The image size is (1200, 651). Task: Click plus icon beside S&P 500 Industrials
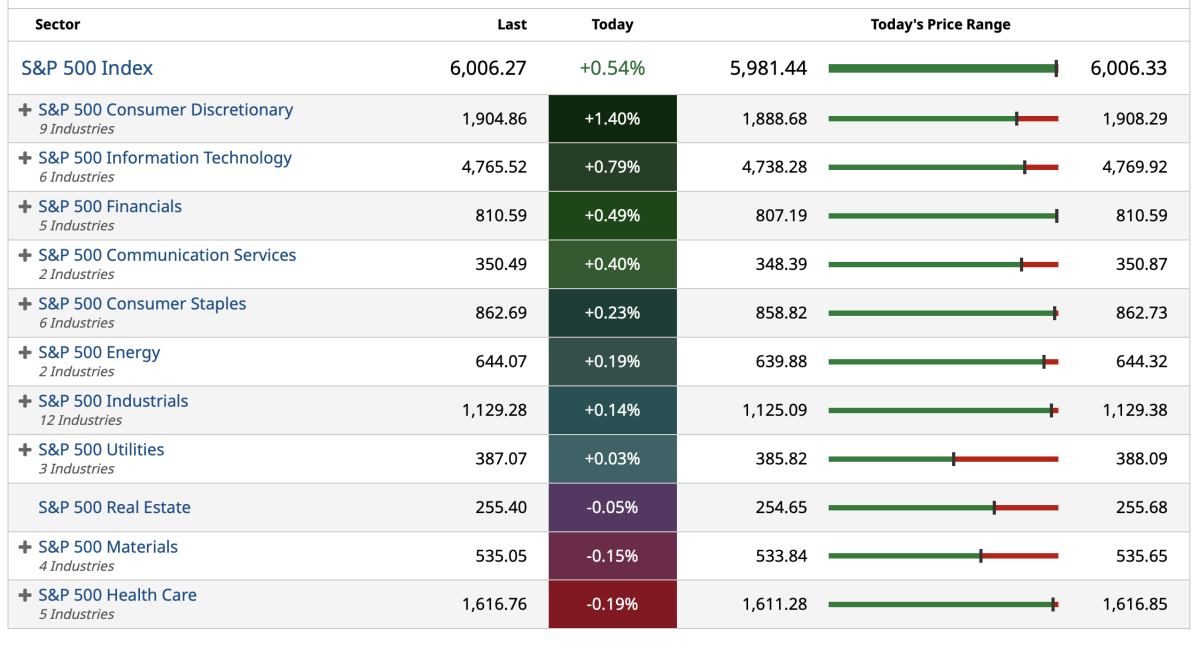pyautogui.click(x=25, y=401)
